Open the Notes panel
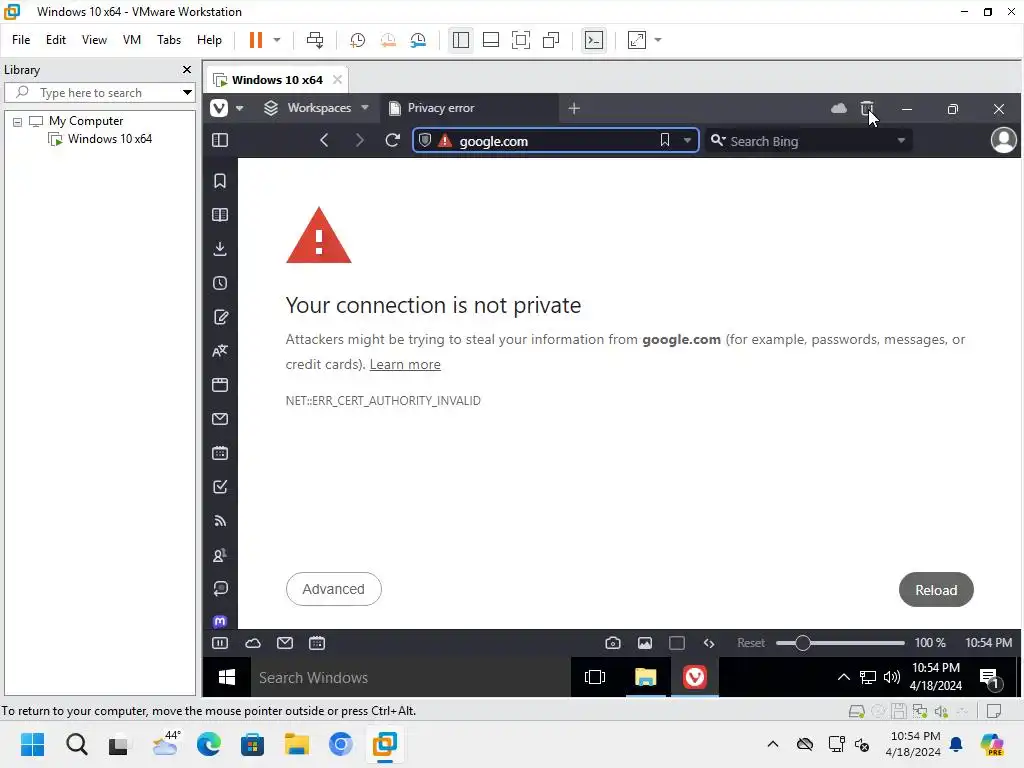1024x768 pixels. click(x=220, y=317)
